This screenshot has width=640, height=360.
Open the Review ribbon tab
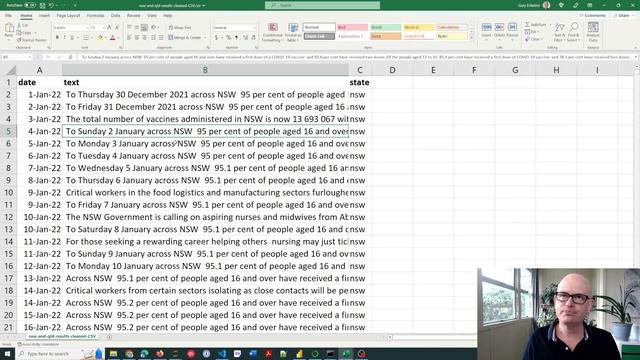click(133, 16)
